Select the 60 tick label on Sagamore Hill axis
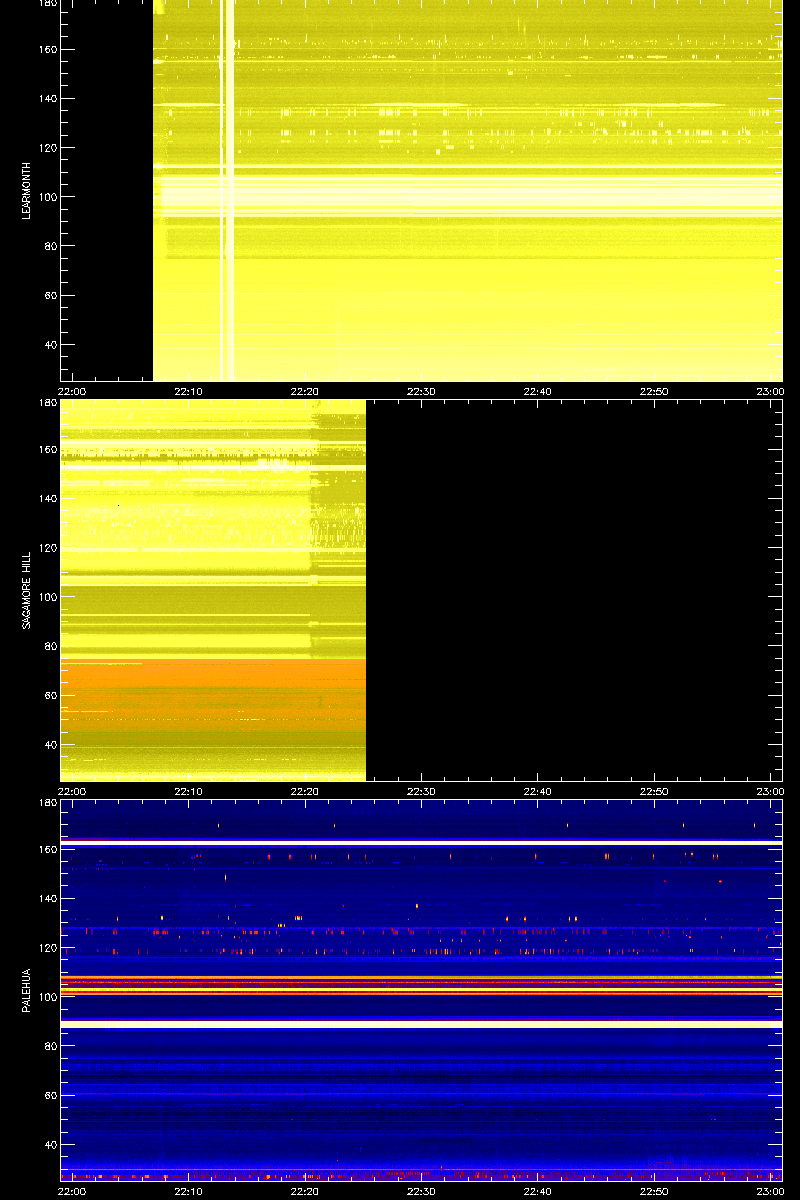The width and height of the screenshot is (800, 1200). pyautogui.click(x=50, y=696)
